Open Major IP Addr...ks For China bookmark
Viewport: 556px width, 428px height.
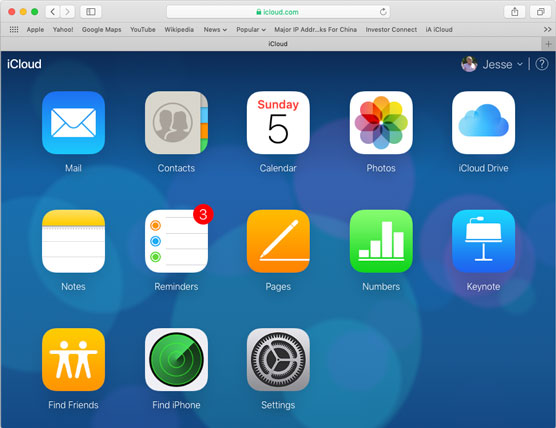[x=315, y=29]
